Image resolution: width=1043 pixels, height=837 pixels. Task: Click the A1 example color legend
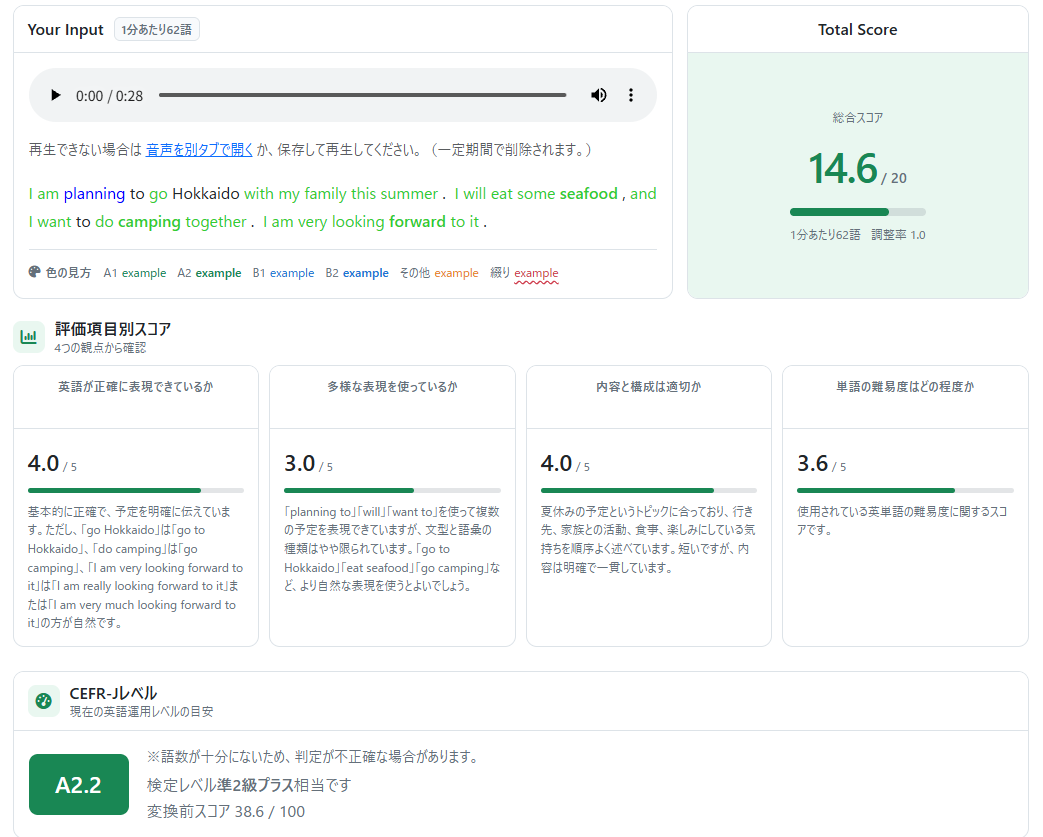(134, 273)
